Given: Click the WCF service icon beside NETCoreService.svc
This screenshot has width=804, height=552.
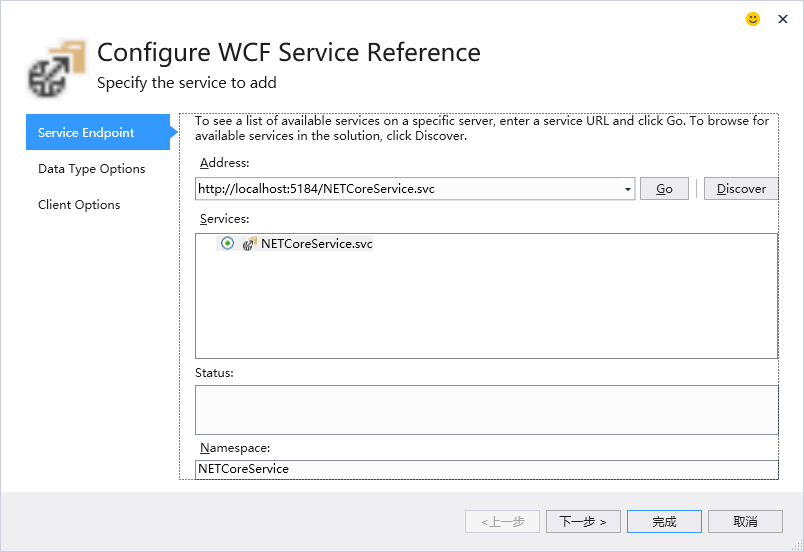Looking at the screenshot, I should pyautogui.click(x=249, y=243).
